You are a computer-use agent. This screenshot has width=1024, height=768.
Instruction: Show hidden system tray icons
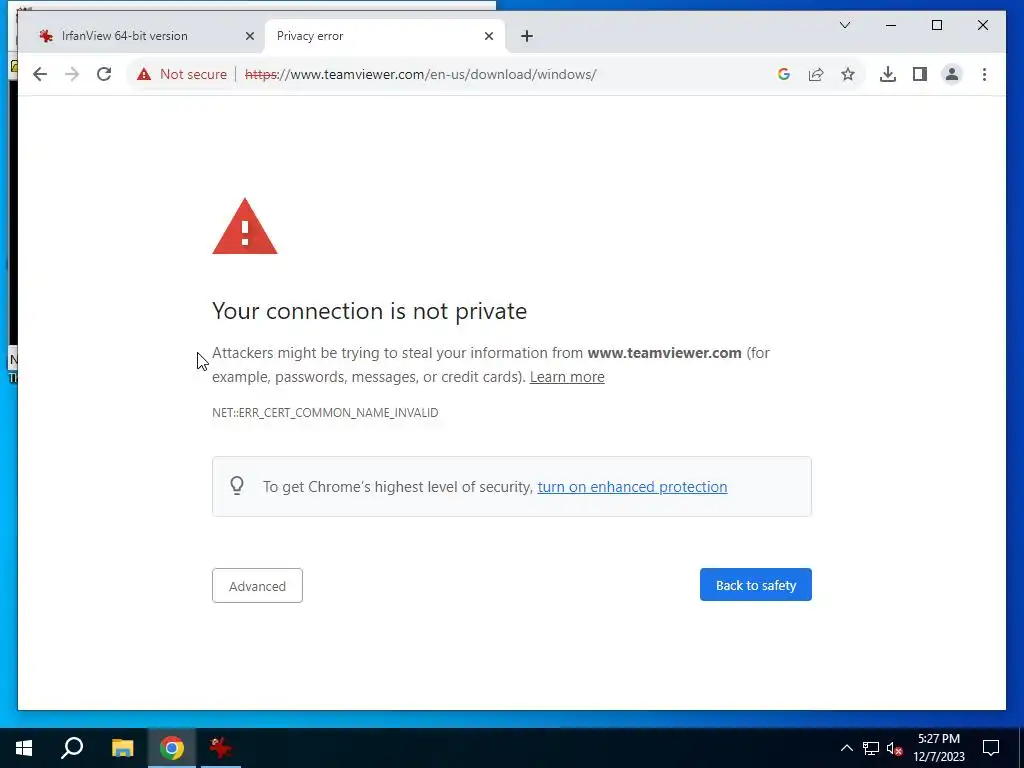click(846, 748)
